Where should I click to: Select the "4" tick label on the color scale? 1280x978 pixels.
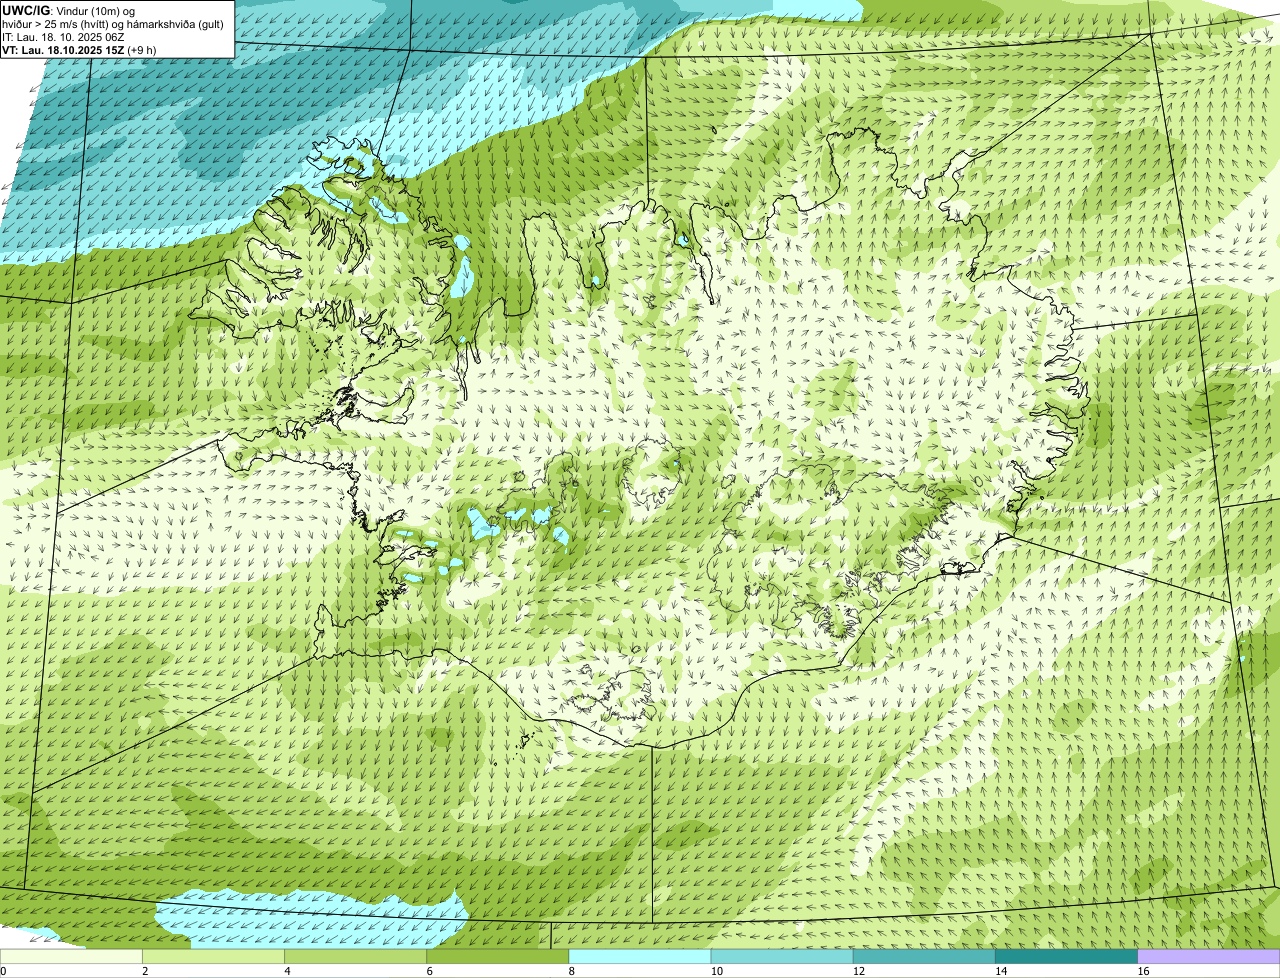[x=287, y=971]
